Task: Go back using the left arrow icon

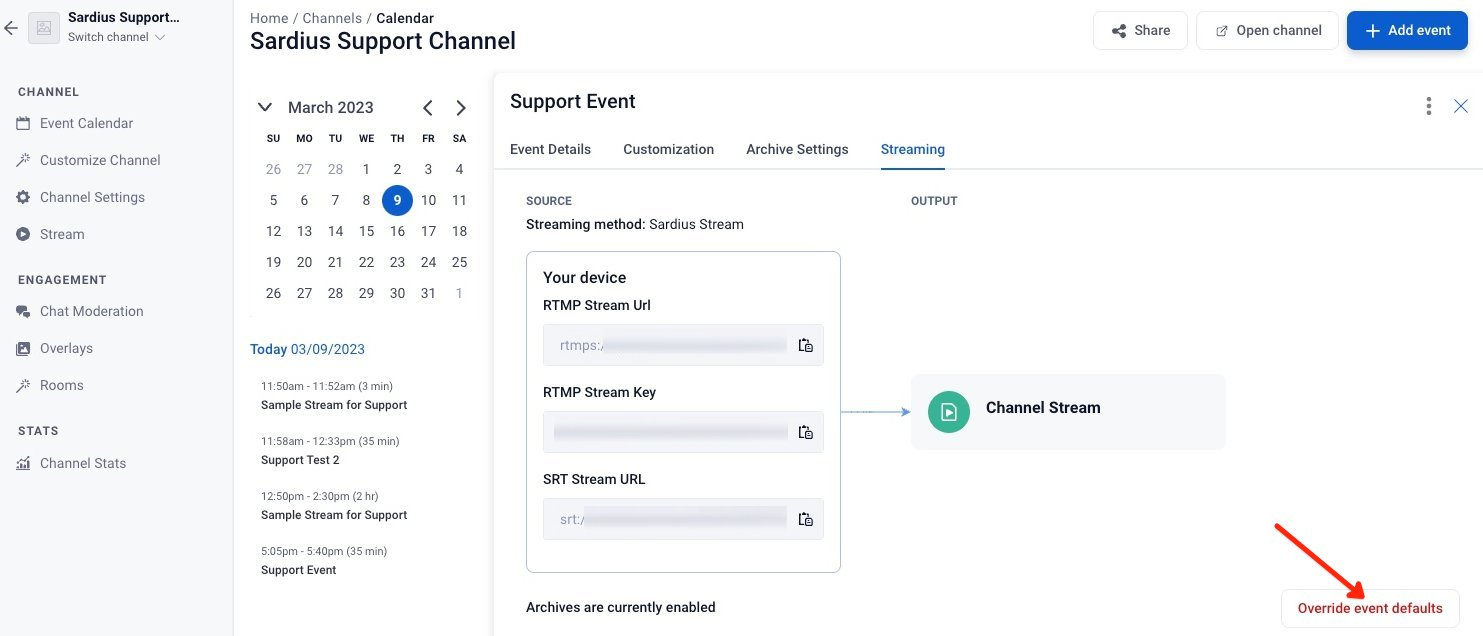Action: click(x=11, y=28)
